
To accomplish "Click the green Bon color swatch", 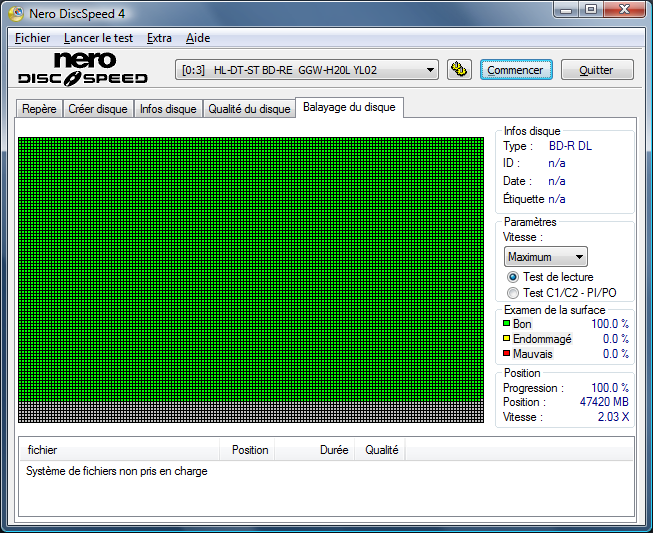I will tap(507, 324).
